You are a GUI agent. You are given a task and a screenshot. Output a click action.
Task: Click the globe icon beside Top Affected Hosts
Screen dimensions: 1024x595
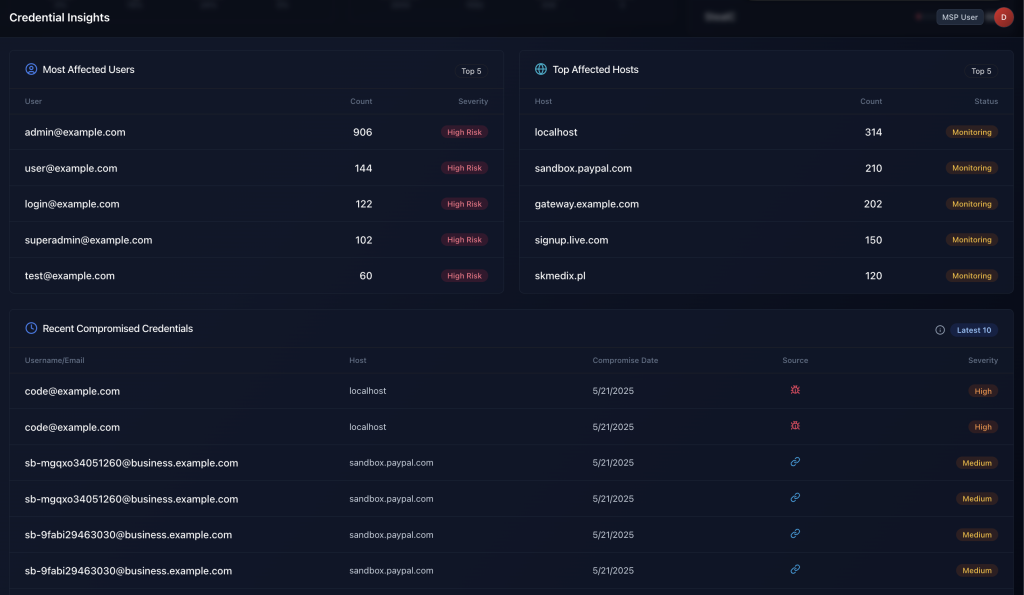click(x=541, y=70)
